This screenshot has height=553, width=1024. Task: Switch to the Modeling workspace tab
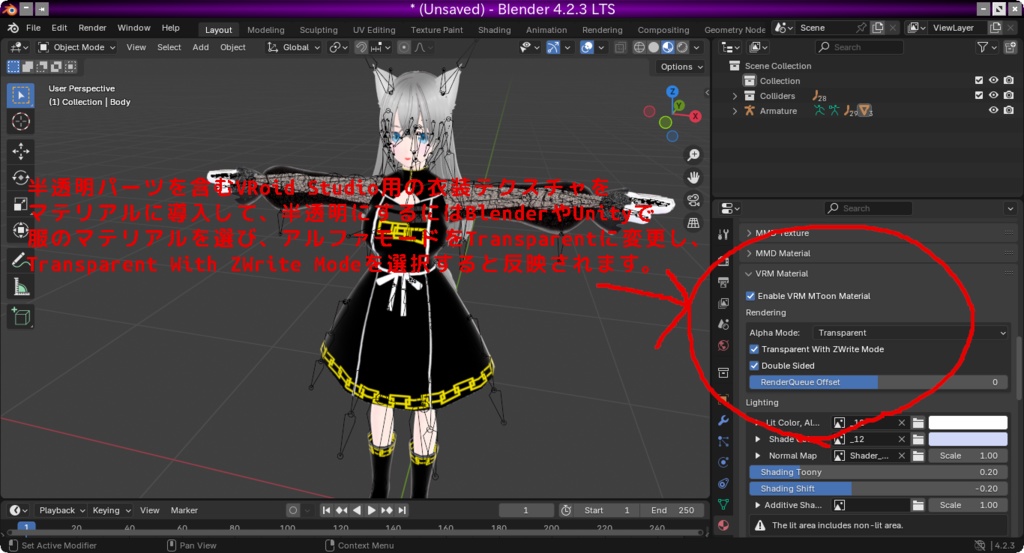[x=266, y=30]
